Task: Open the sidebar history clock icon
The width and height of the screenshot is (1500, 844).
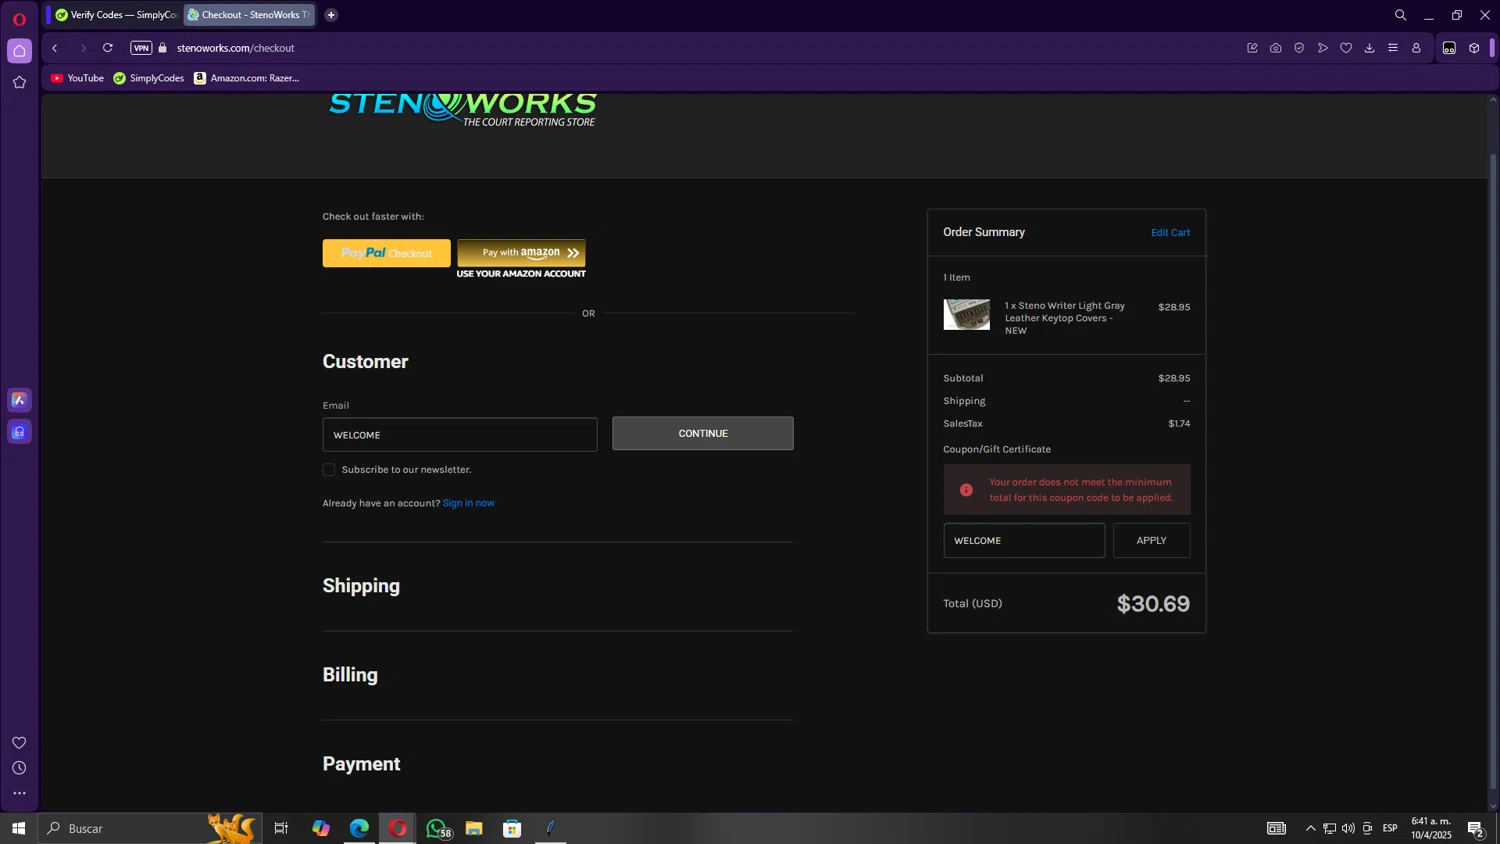Action: pyautogui.click(x=19, y=768)
